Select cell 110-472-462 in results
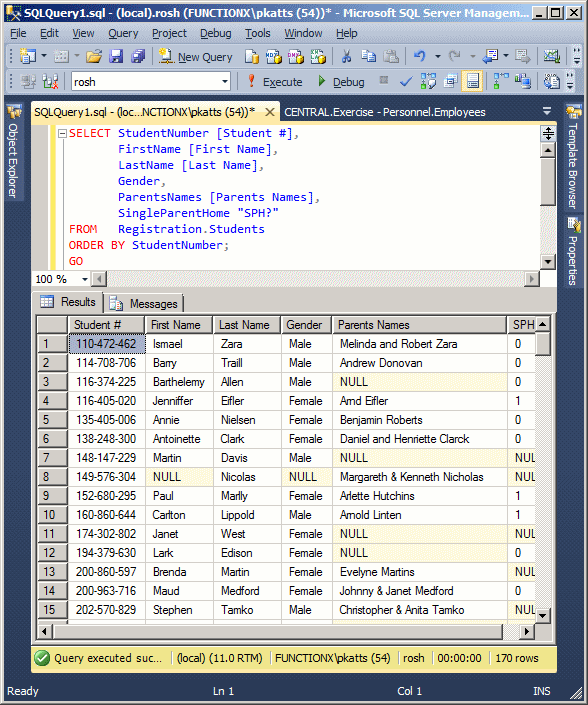 click(107, 344)
